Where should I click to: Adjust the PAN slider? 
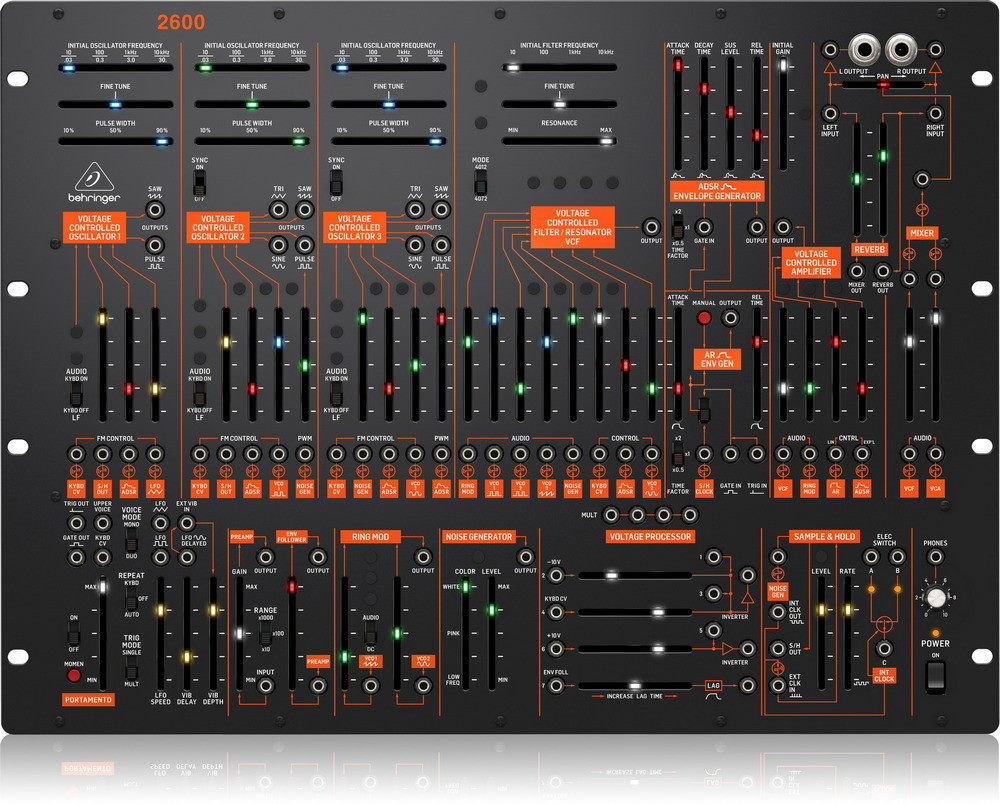[x=883, y=84]
